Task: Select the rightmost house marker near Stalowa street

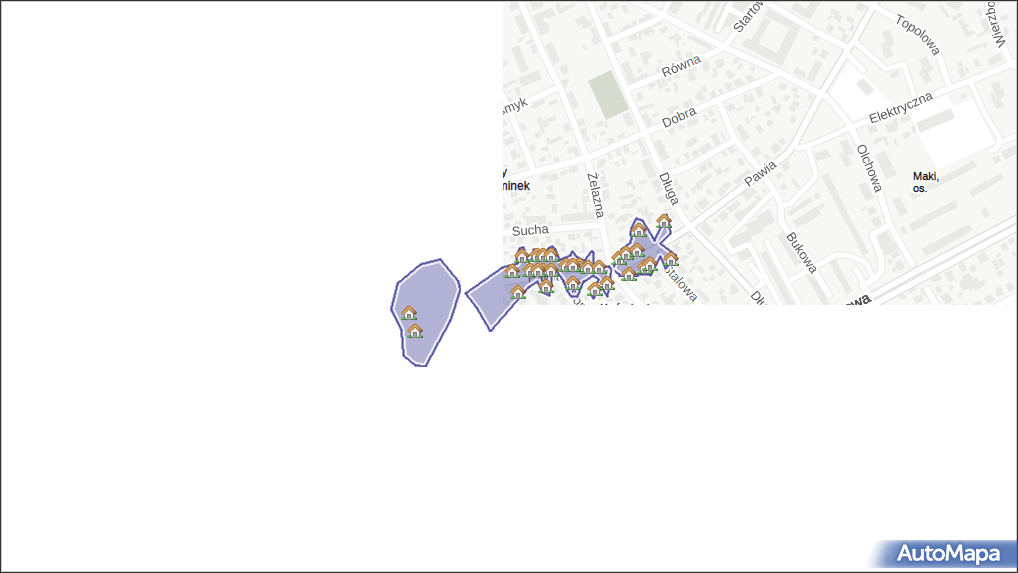Action: tap(670, 258)
